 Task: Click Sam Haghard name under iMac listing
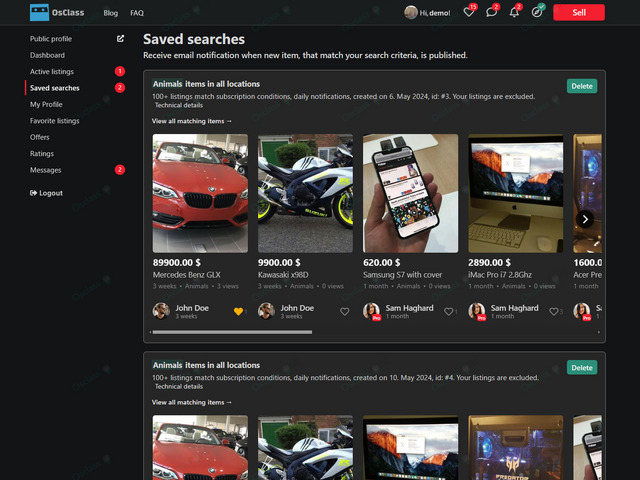point(514,308)
